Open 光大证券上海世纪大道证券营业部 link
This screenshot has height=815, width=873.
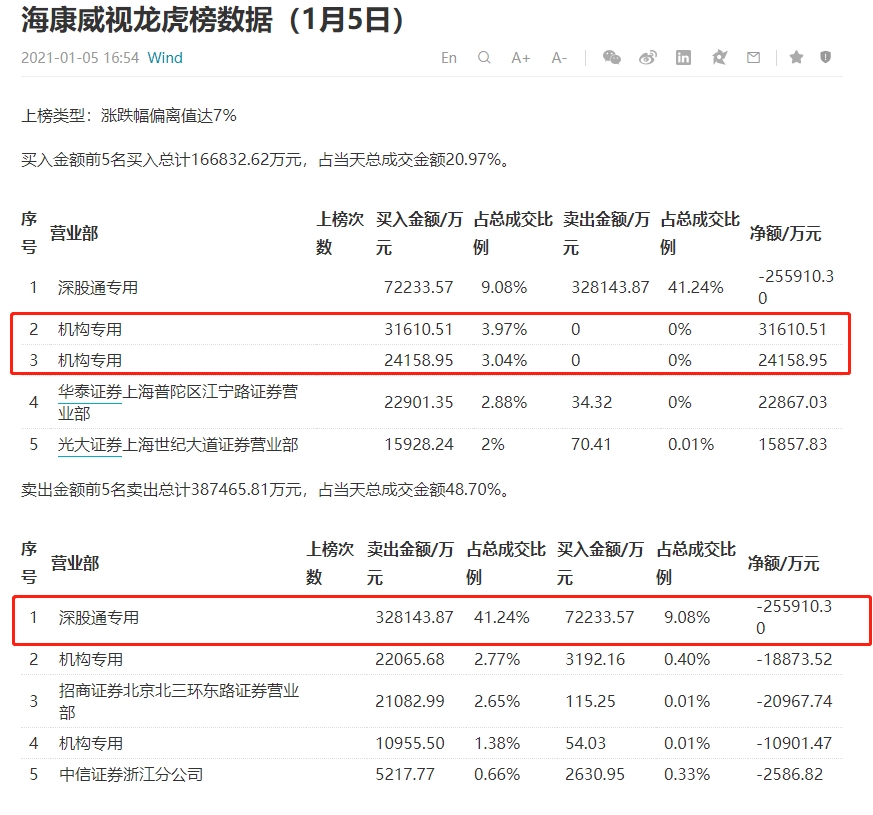178,445
